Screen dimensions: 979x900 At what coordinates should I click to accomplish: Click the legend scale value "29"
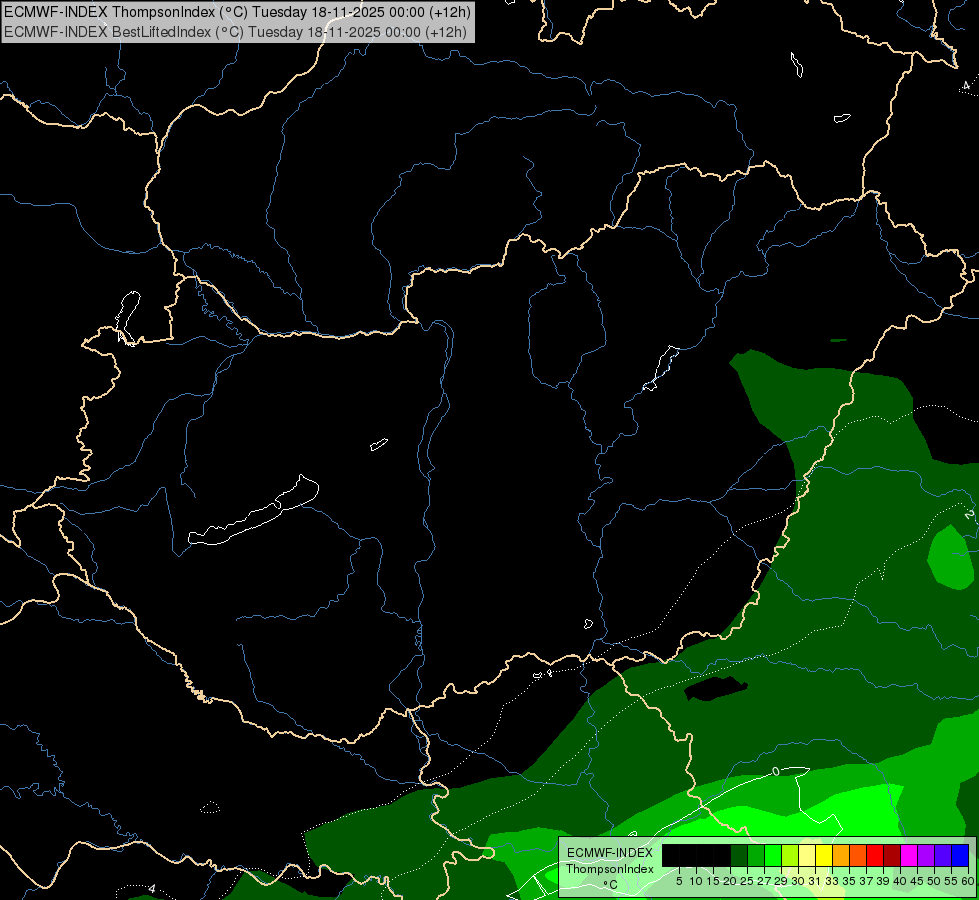tap(781, 881)
